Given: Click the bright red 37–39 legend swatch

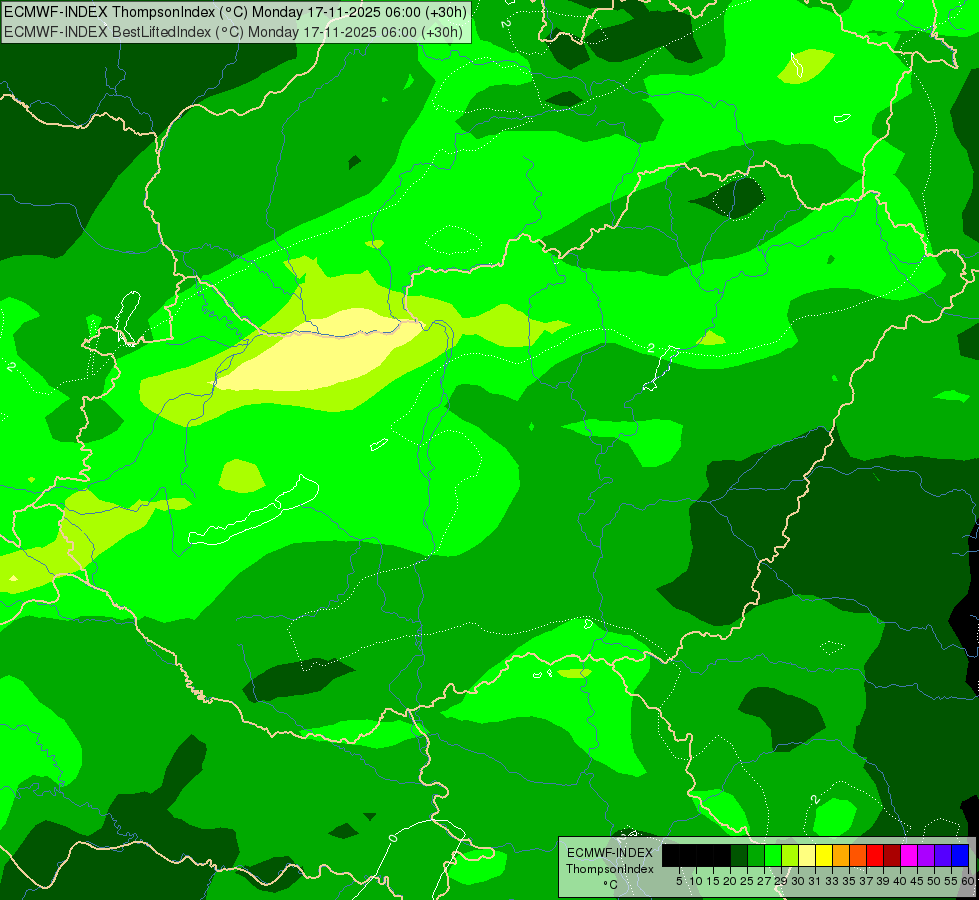Looking at the screenshot, I should coord(874,855).
